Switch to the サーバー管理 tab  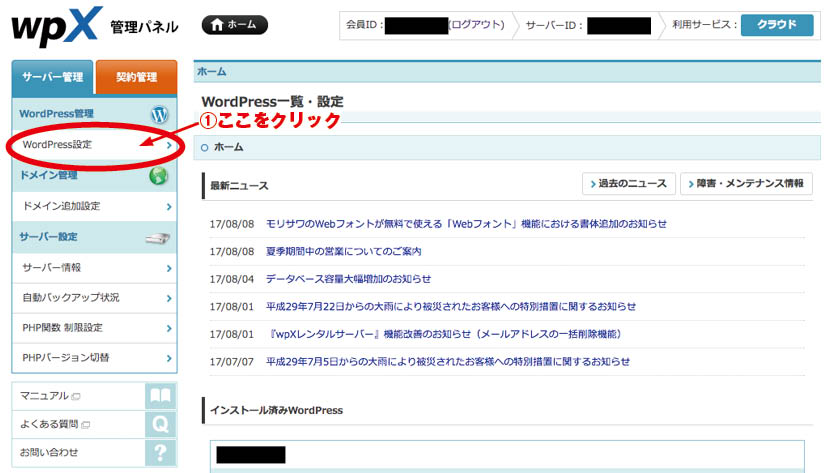(x=52, y=77)
